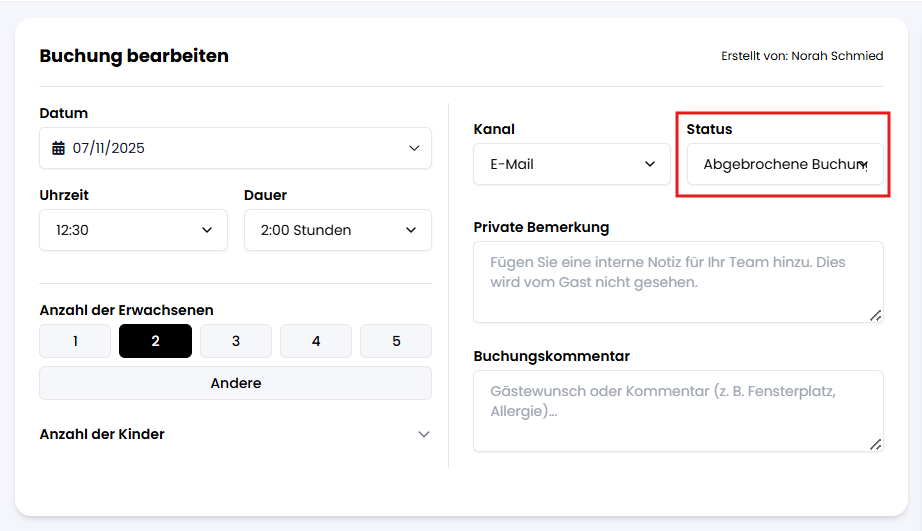Choose 3 adults option
The image size is (922, 531).
236,341
